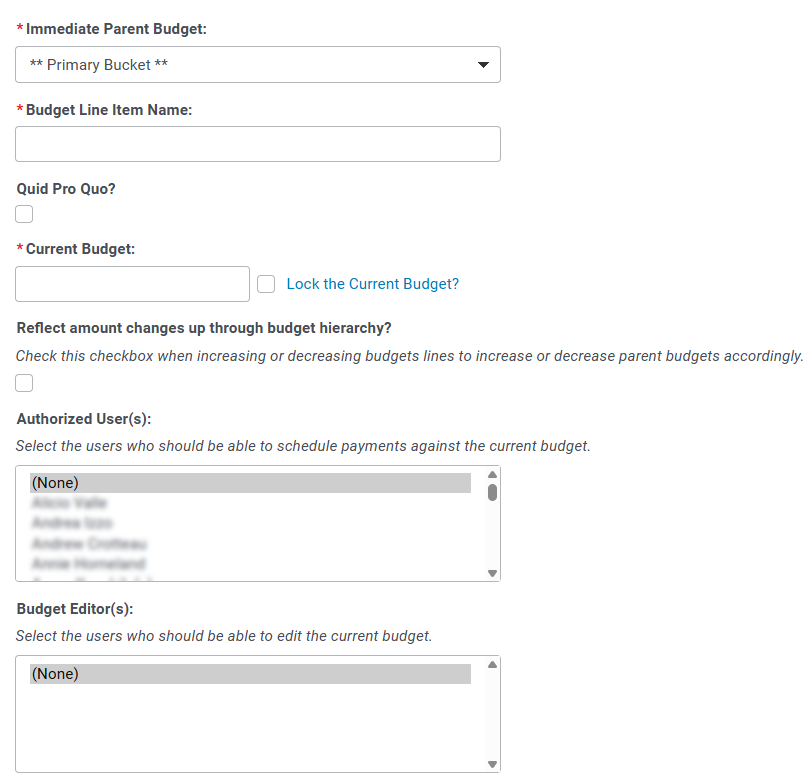This screenshot has height=776, width=812.
Task: Select the third blurred user in Authorized Users
Action: coord(251,543)
